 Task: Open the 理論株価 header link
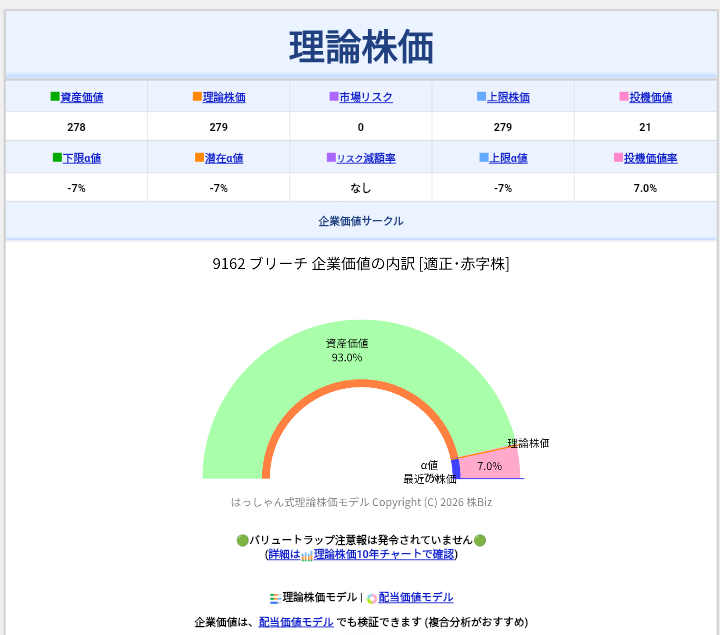tap(224, 97)
